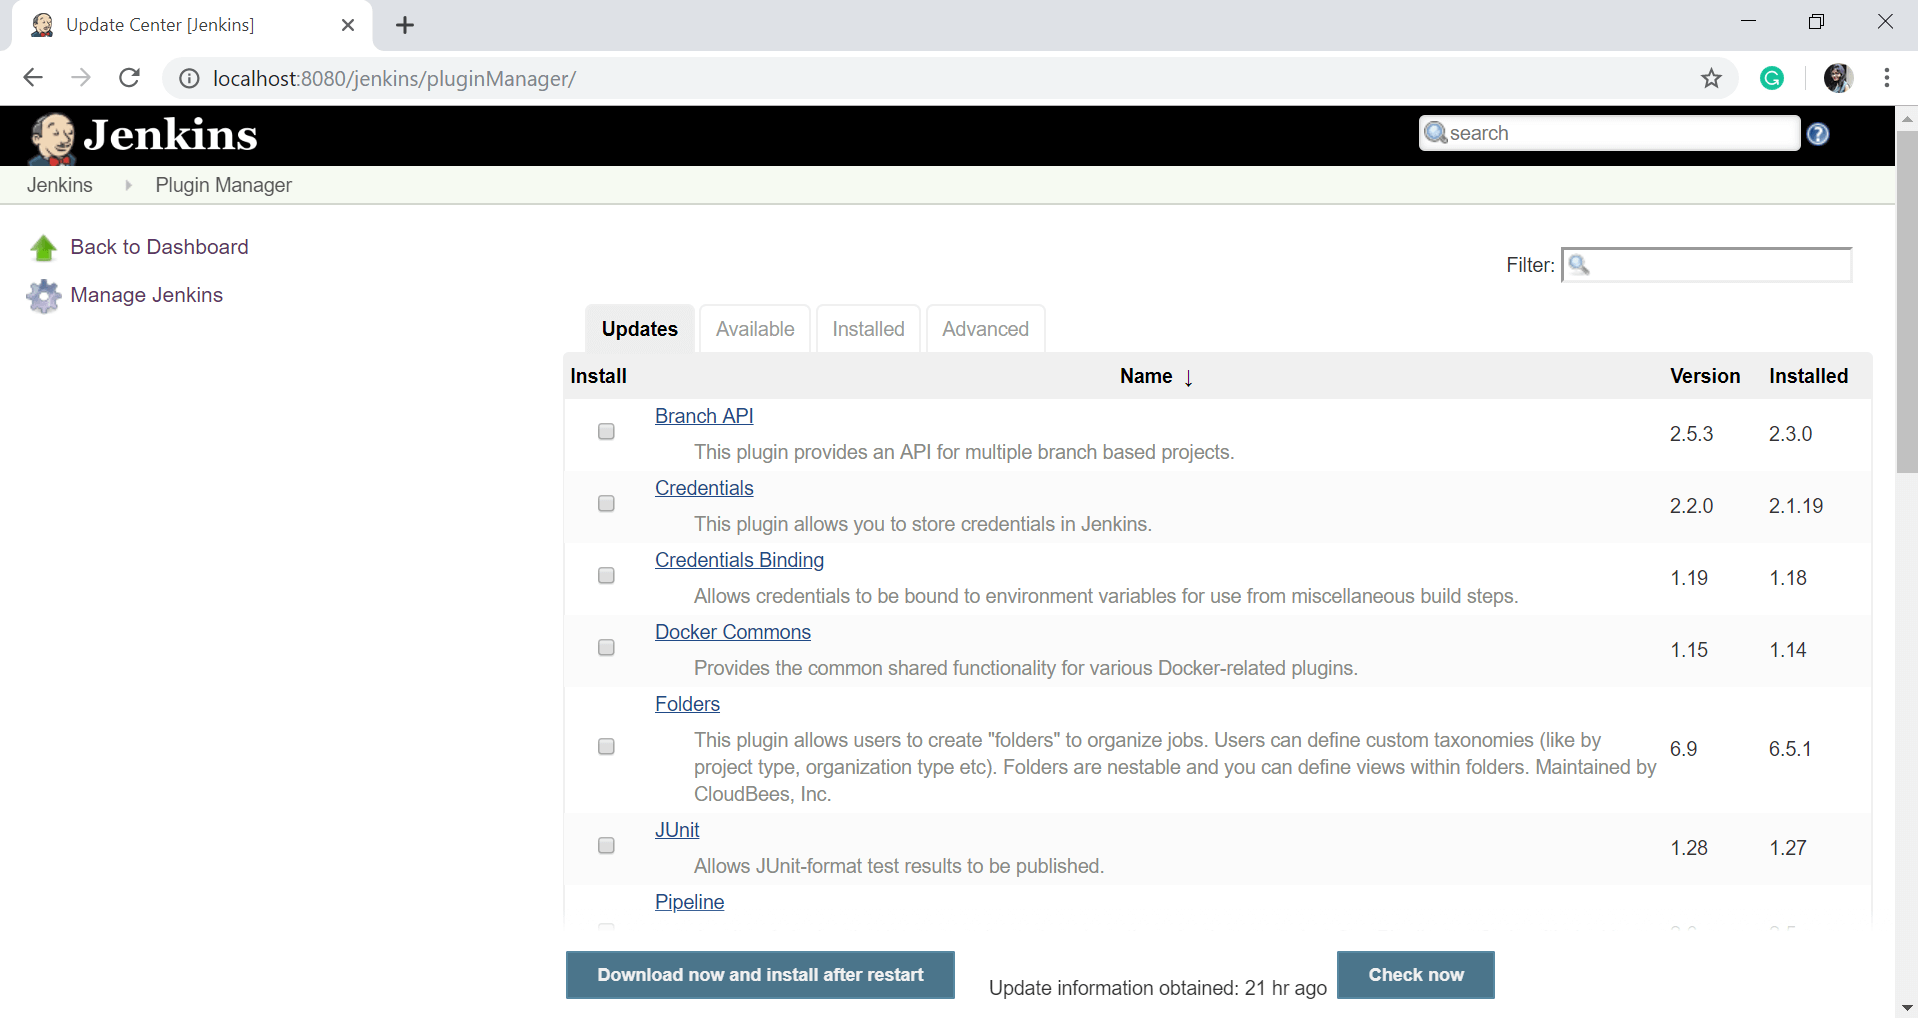
Task: Click JUnit version 1.28
Action: point(1689,848)
